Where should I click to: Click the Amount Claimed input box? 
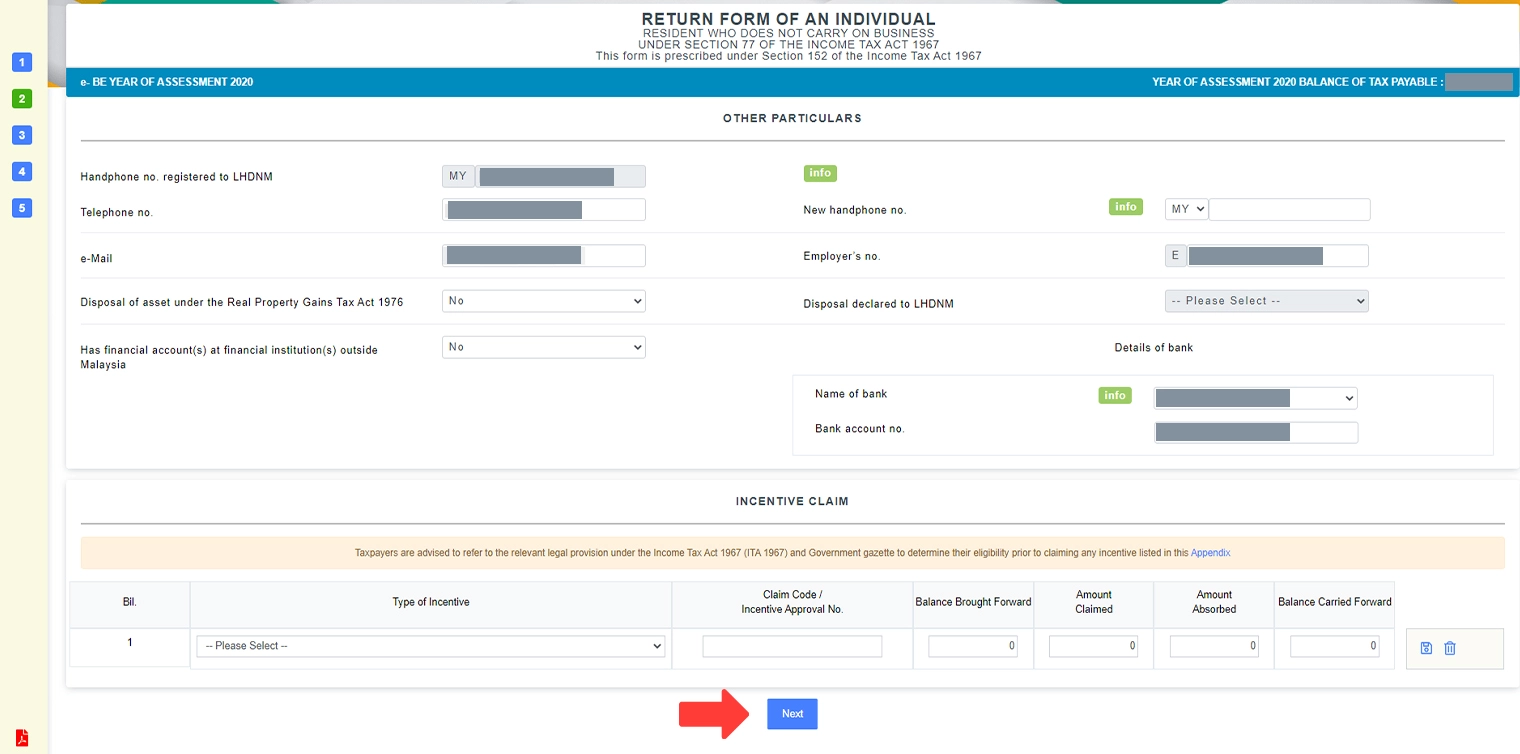tap(1093, 645)
